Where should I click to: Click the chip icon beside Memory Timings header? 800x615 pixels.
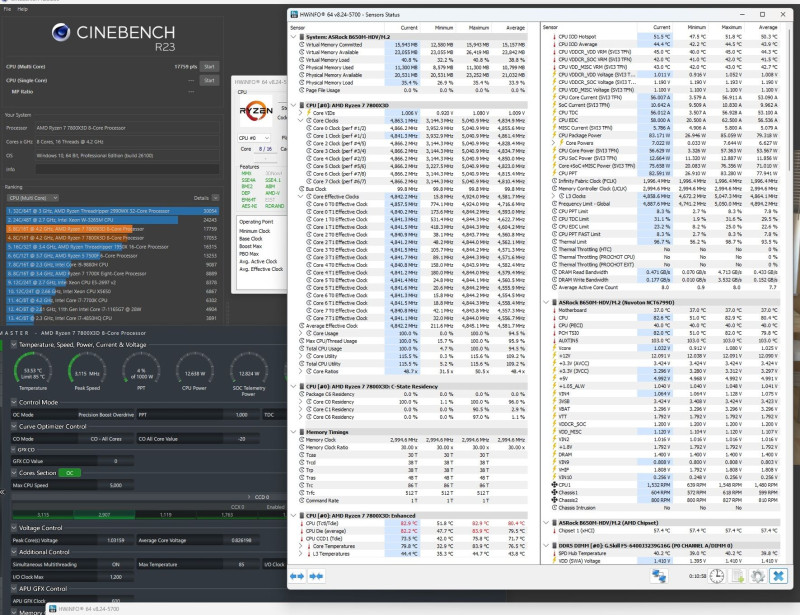(302, 432)
